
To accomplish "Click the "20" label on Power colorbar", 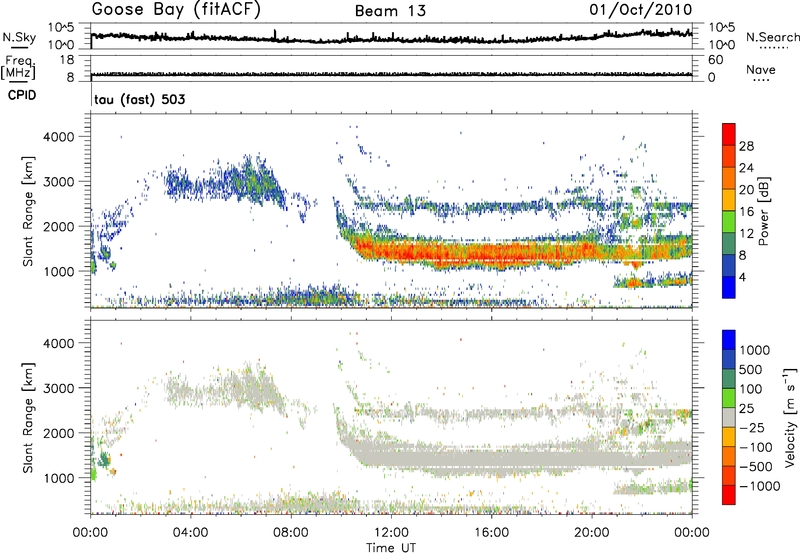I will (x=746, y=190).
